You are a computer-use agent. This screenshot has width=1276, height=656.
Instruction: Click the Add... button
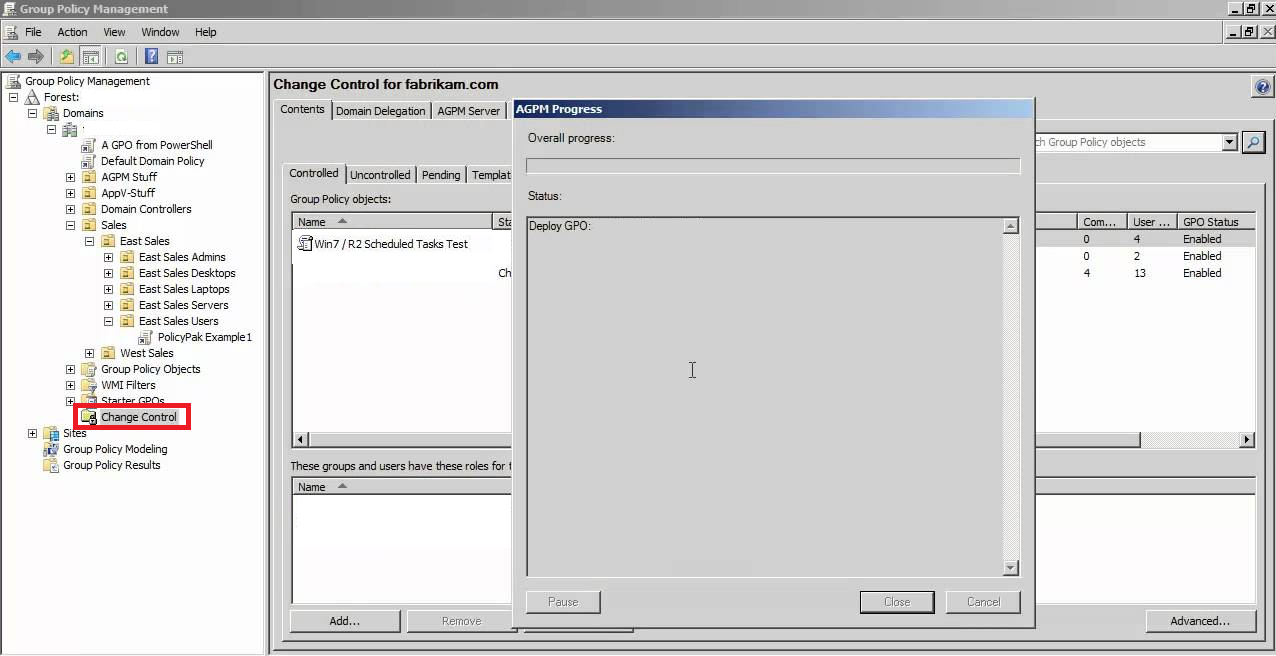click(x=345, y=621)
